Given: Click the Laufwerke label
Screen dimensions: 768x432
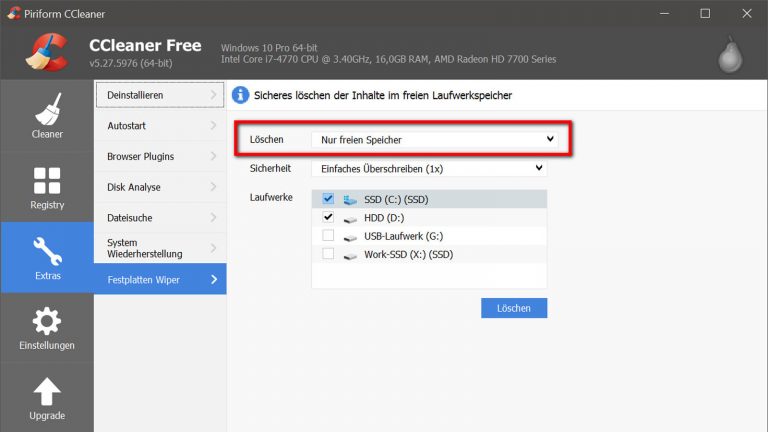Looking at the screenshot, I should pyautogui.click(x=271, y=197).
